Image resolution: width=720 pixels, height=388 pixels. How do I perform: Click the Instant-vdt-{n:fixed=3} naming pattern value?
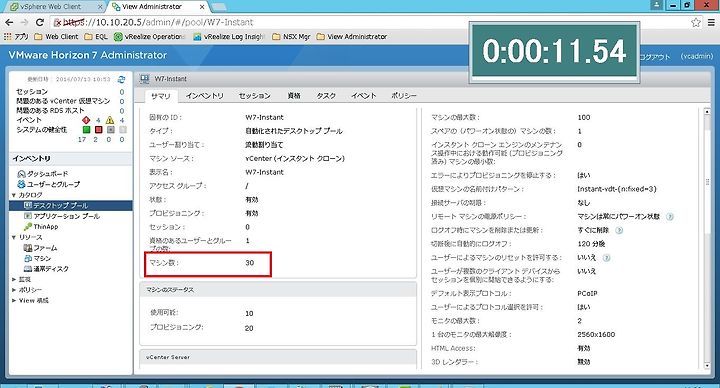coord(617,189)
